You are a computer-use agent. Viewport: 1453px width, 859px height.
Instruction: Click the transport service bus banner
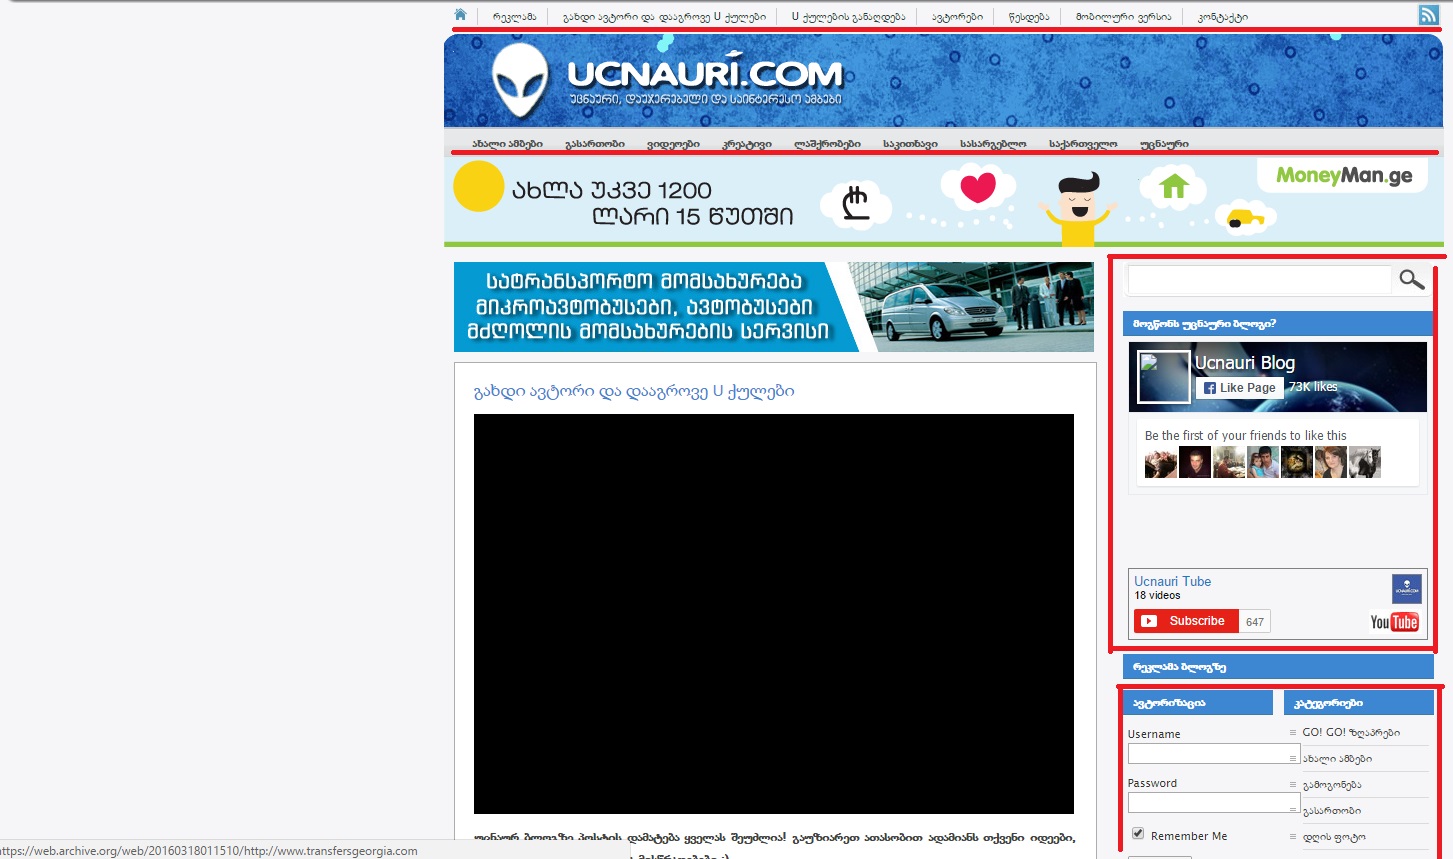(x=774, y=307)
